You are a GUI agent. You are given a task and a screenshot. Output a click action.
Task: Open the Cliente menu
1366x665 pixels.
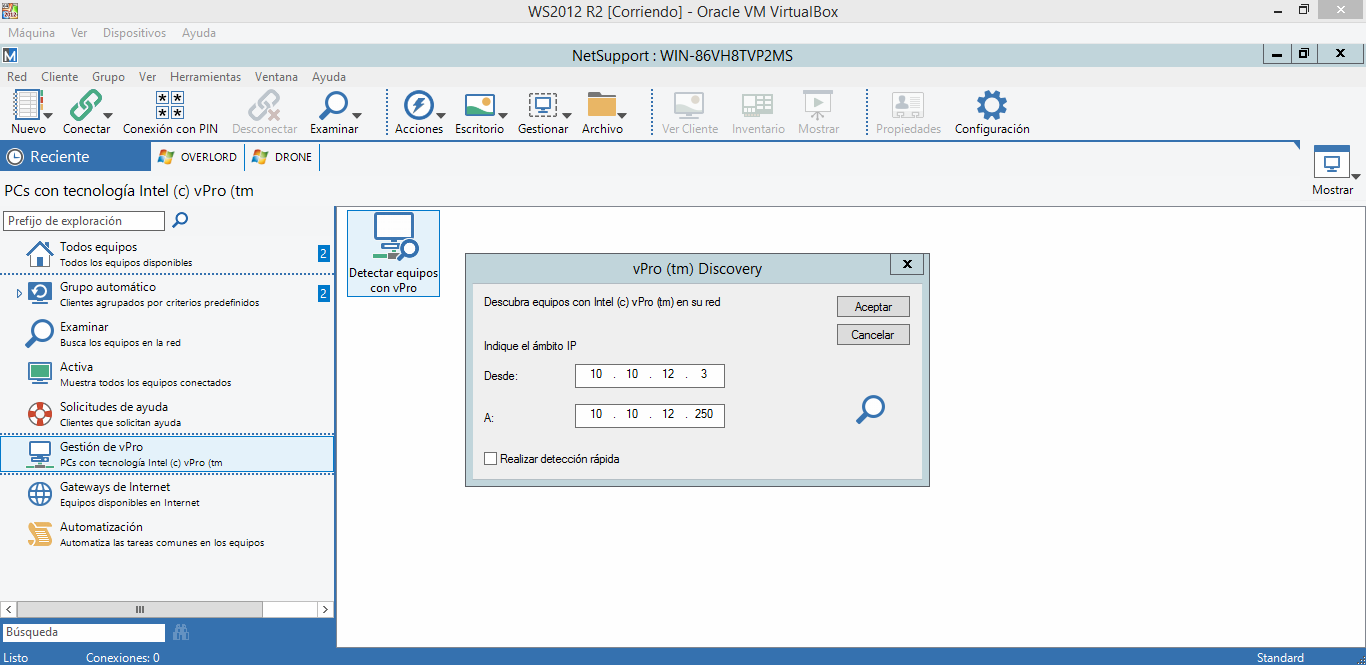click(x=59, y=76)
